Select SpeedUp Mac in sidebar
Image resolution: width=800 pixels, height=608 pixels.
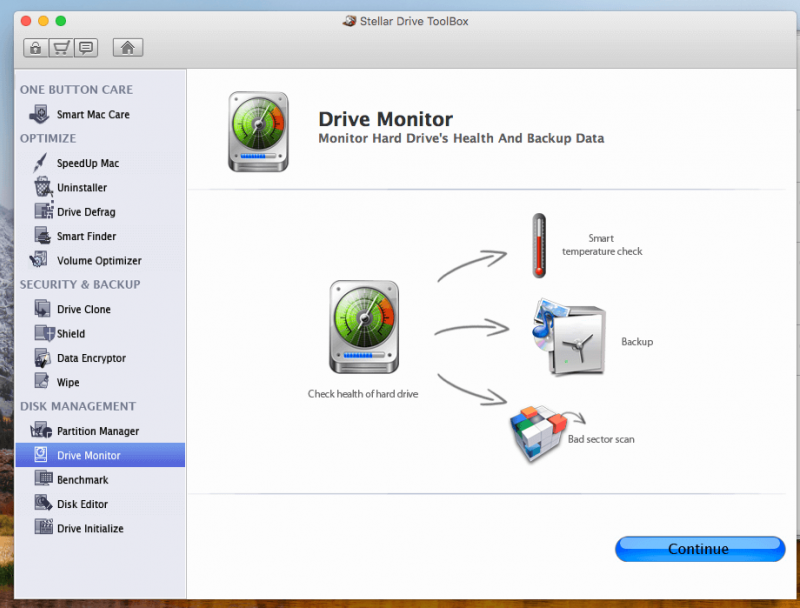[88, 163]
